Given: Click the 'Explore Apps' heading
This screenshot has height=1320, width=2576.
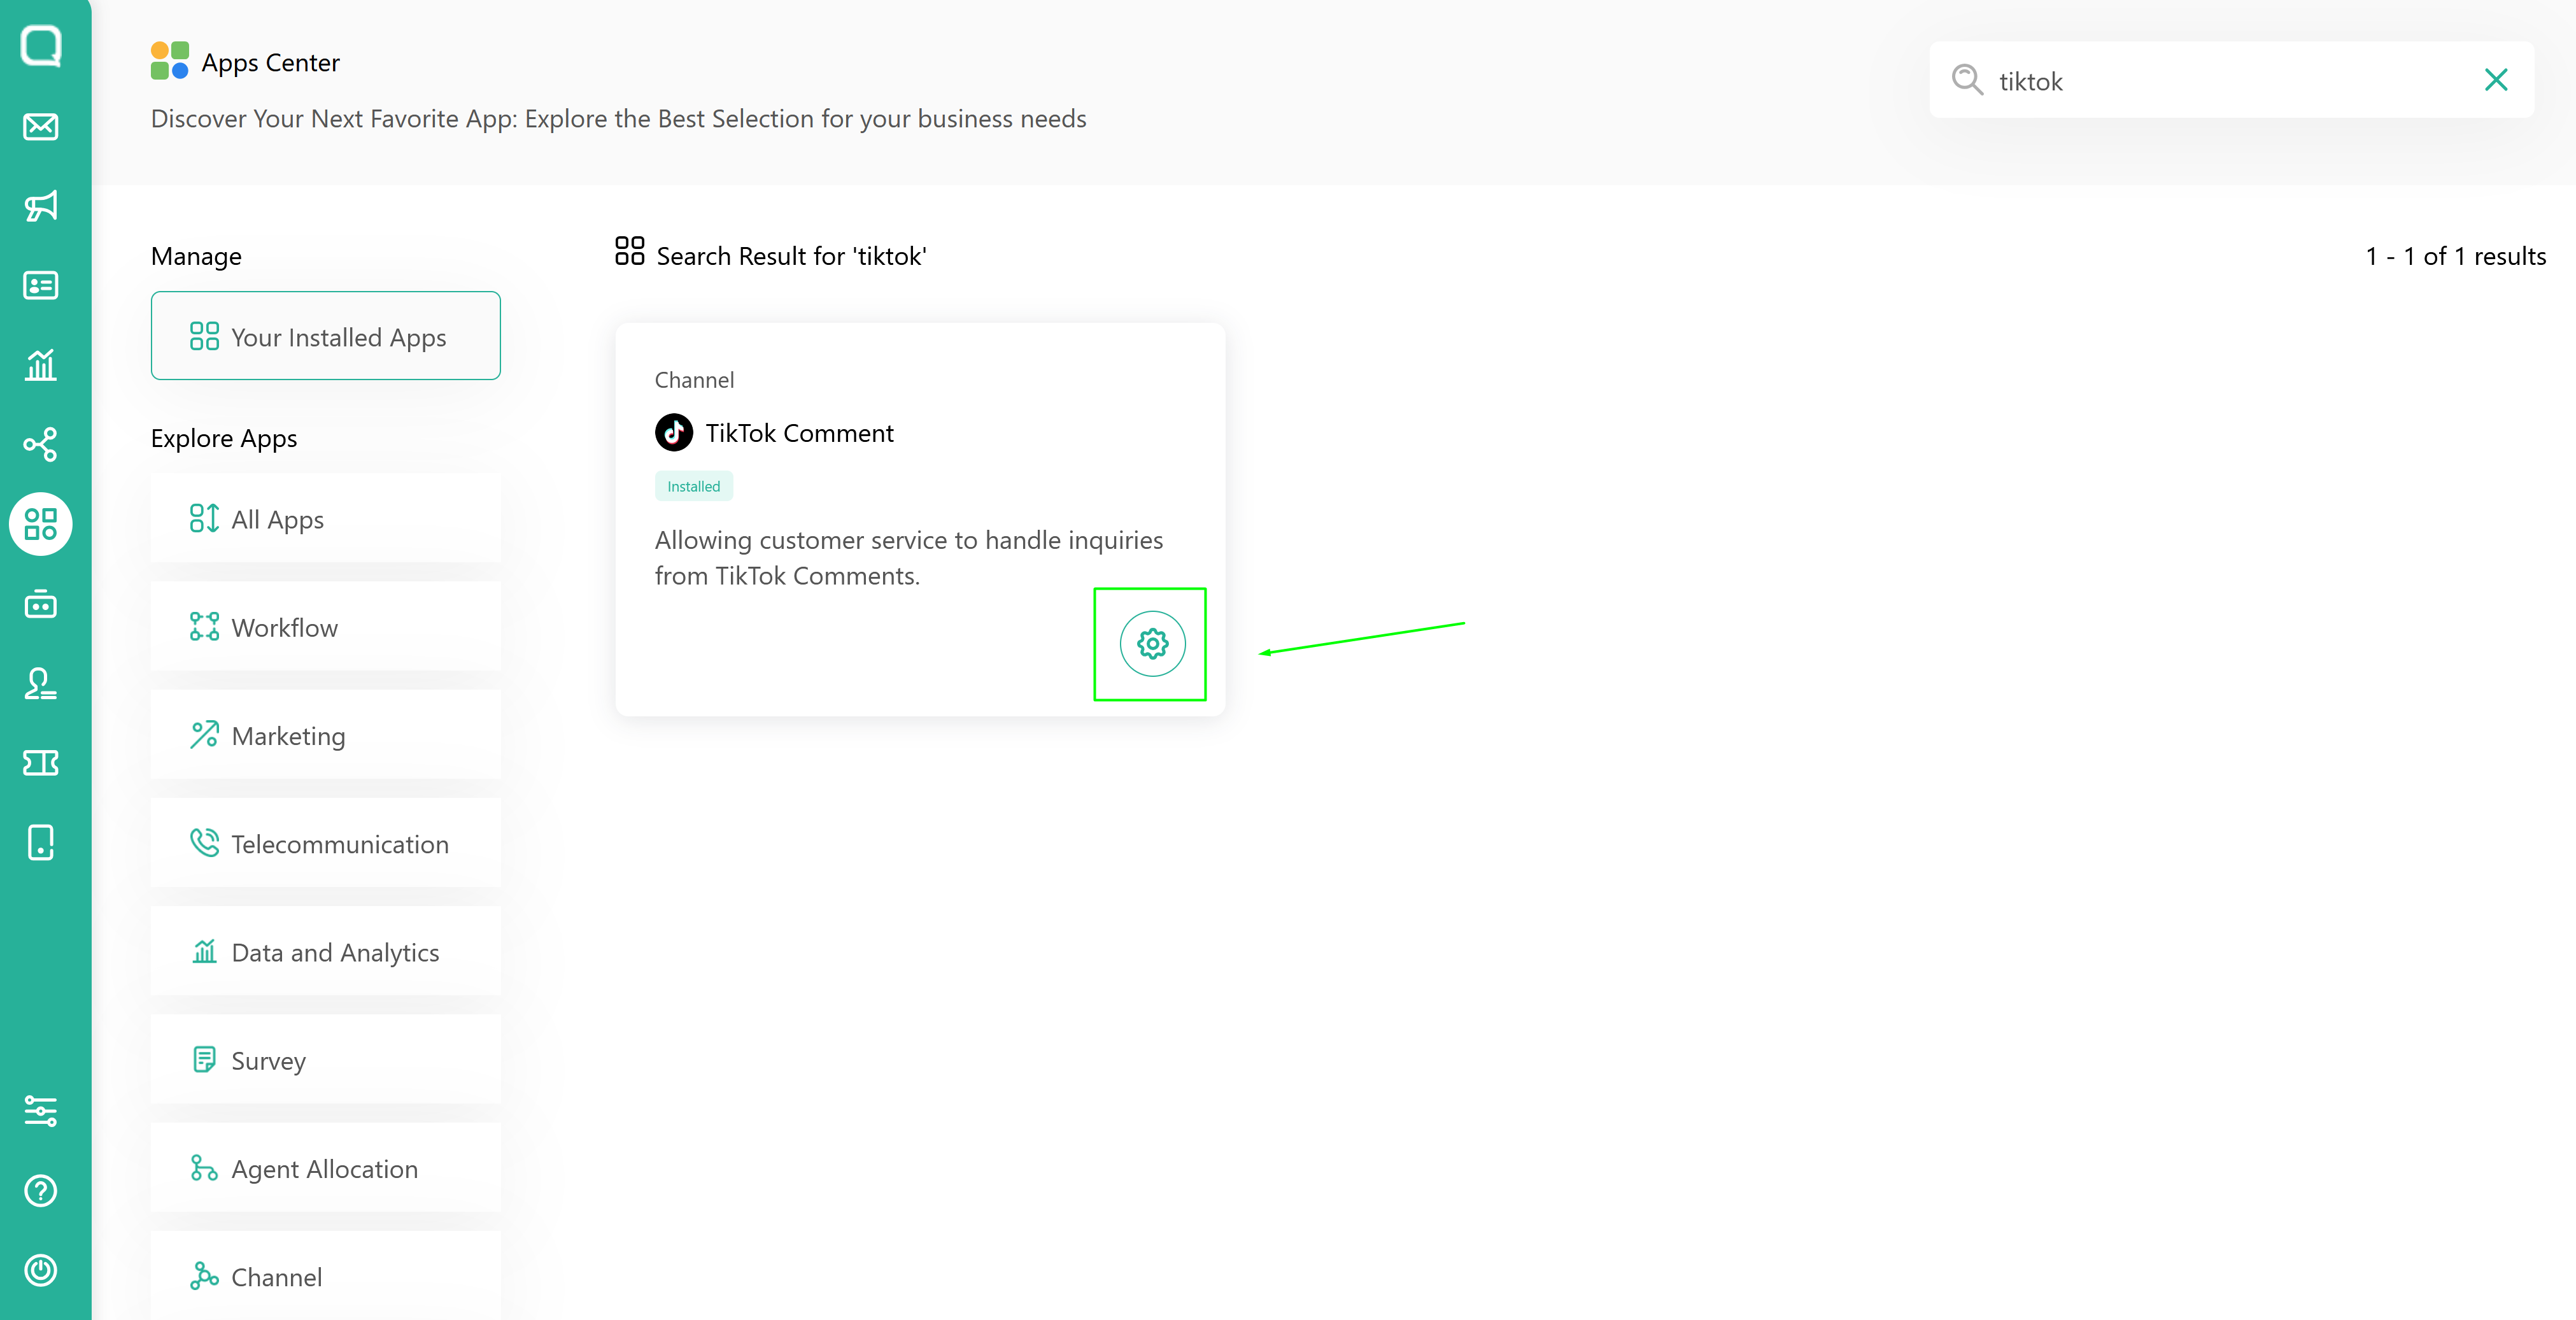Looking at the screenshot, I should (224, 439).
